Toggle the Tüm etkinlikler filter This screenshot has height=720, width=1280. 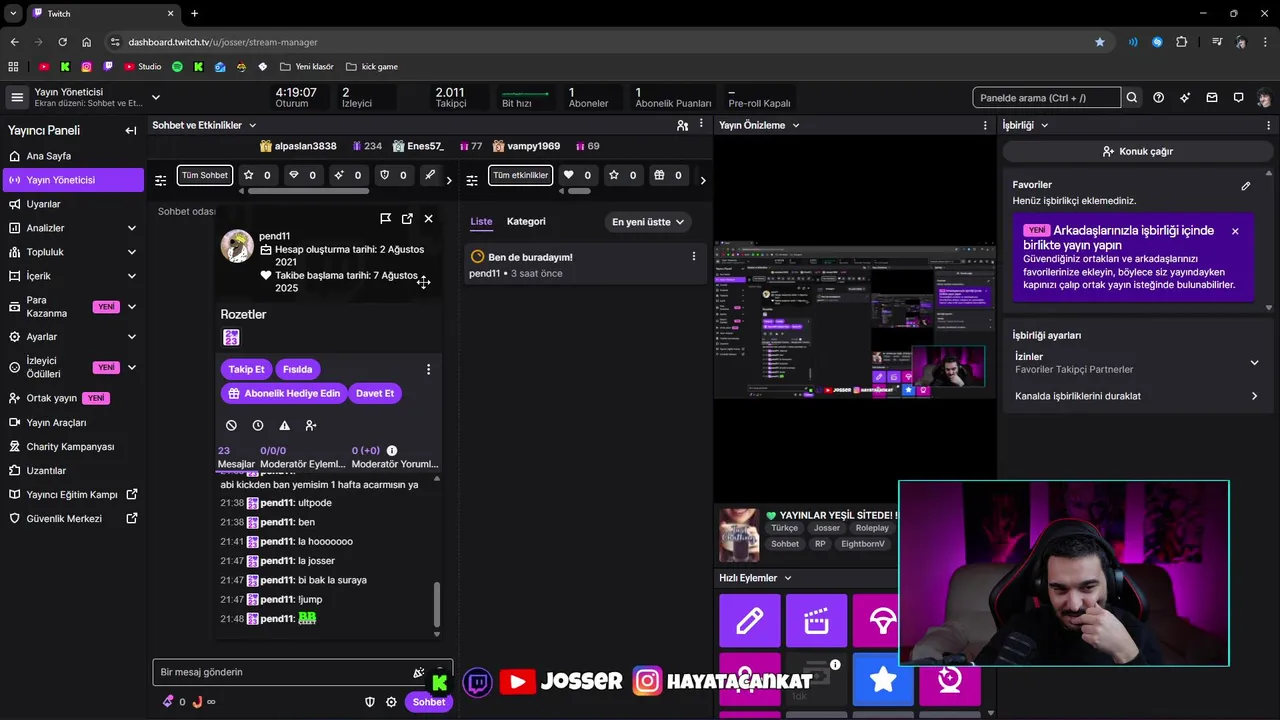(520, 175)
